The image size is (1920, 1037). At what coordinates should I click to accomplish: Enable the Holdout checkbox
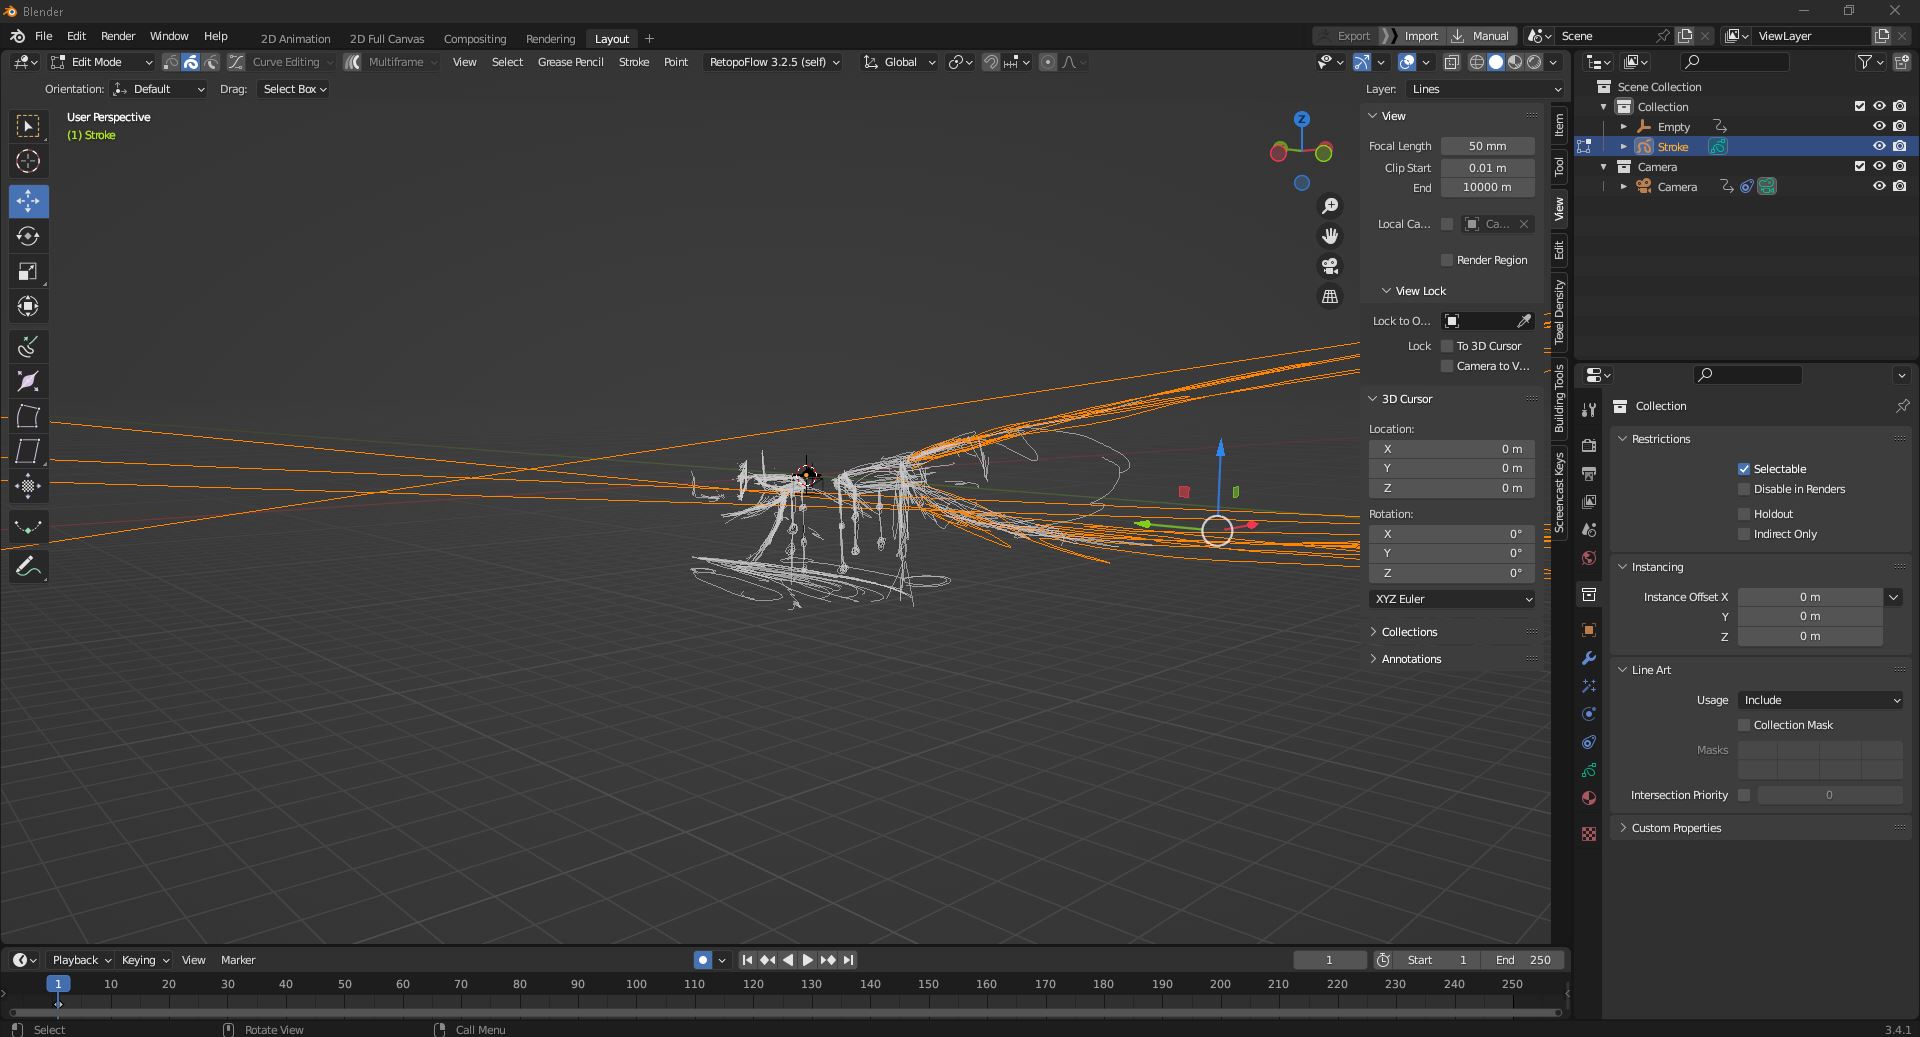pos(1744,514)
